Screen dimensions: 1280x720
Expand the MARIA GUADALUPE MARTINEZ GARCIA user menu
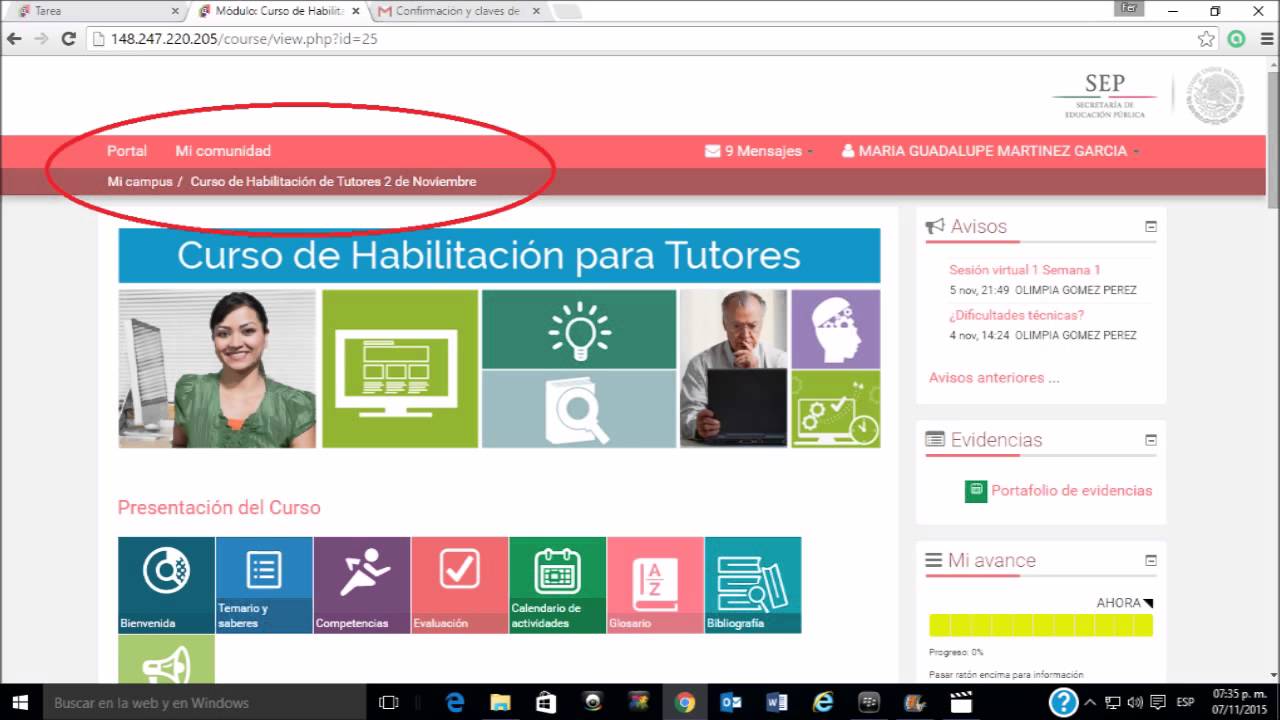click(991, 151)
